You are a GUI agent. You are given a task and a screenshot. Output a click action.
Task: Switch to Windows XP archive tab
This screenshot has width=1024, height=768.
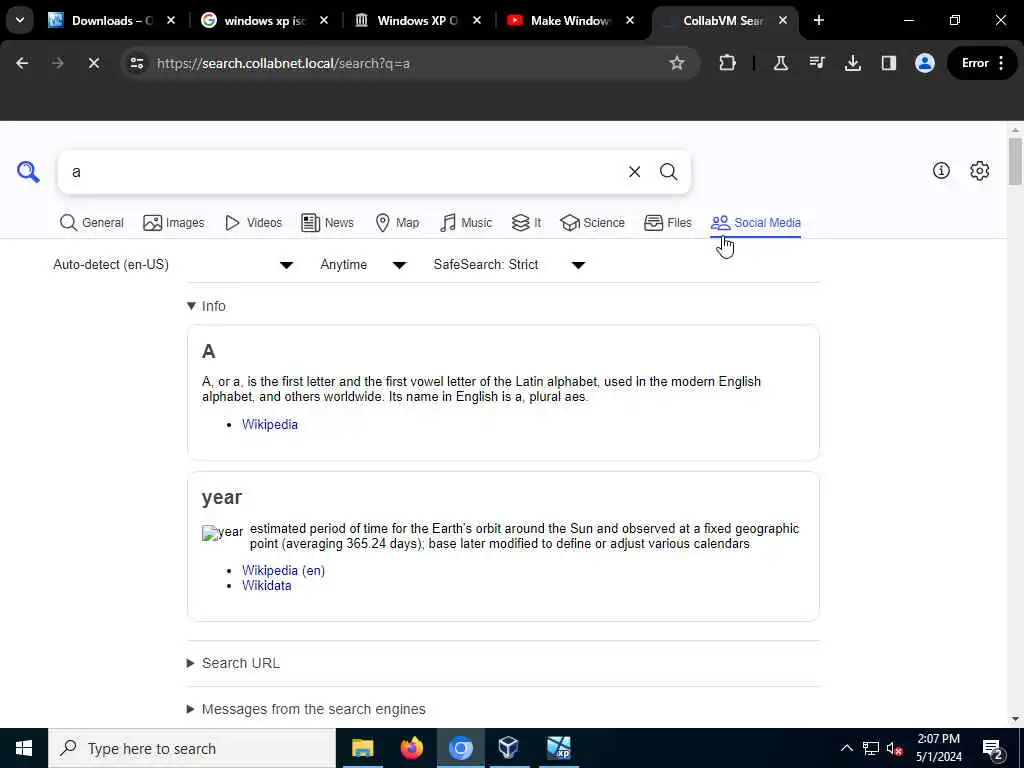418,21
